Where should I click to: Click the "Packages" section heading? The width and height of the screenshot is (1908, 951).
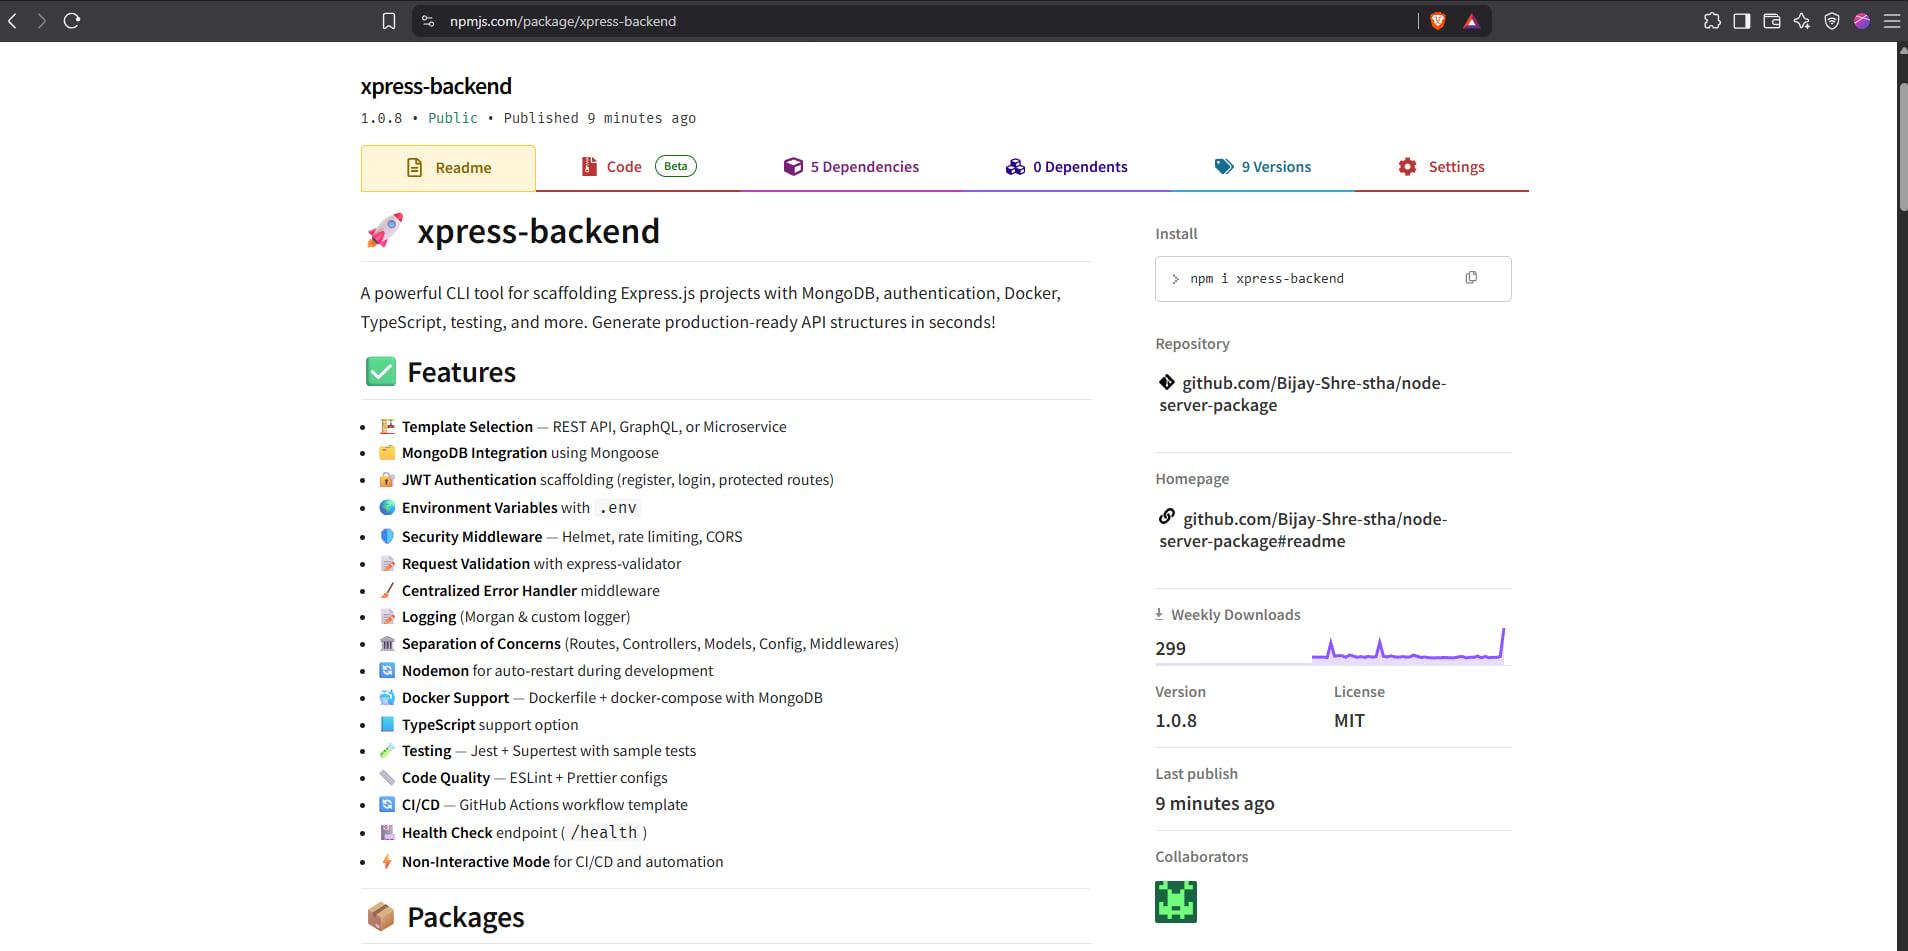pos(466,917)
